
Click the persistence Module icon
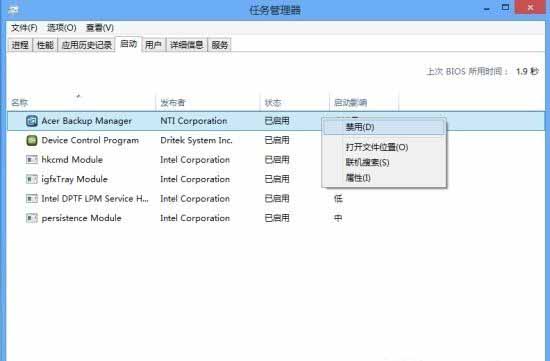(x=32, y=218)
